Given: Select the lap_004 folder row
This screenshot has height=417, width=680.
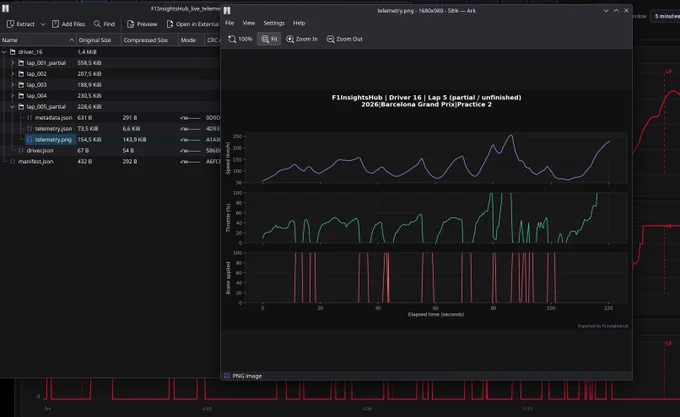Looking at the screenshot, I should coord(110,96).
